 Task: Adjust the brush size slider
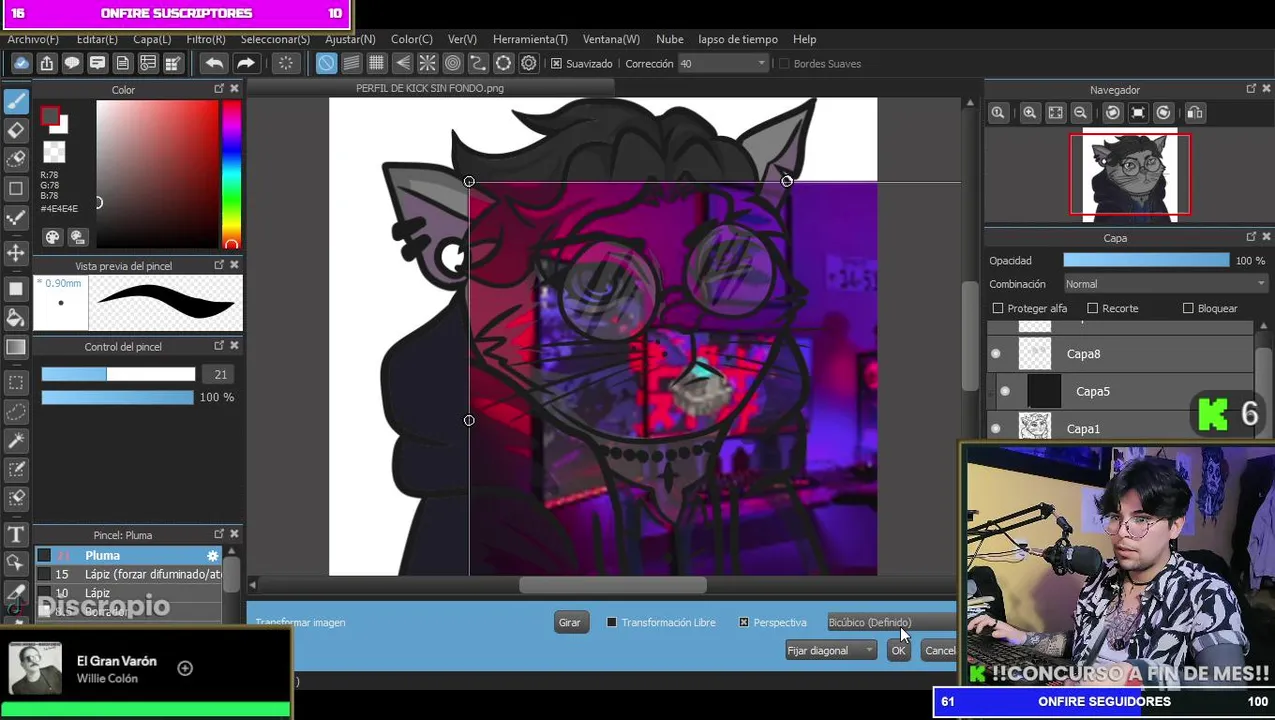click(x=118, y=374)
